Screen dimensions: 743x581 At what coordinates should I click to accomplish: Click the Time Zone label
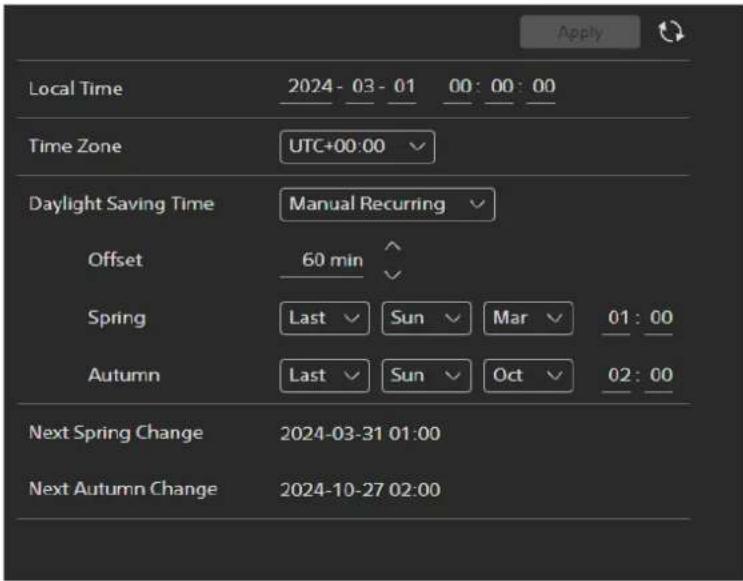coord(75,146)
